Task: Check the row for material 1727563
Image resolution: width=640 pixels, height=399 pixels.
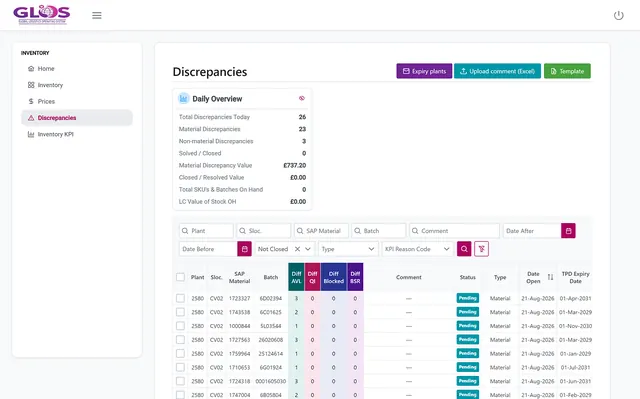Action: [180, 339]
